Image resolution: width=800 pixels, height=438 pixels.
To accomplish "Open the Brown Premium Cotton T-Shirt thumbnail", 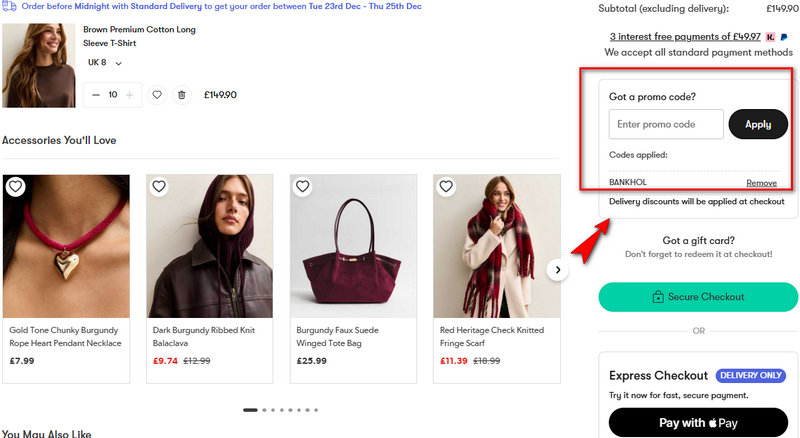I will pyautogui.click(x=39, y=65).
